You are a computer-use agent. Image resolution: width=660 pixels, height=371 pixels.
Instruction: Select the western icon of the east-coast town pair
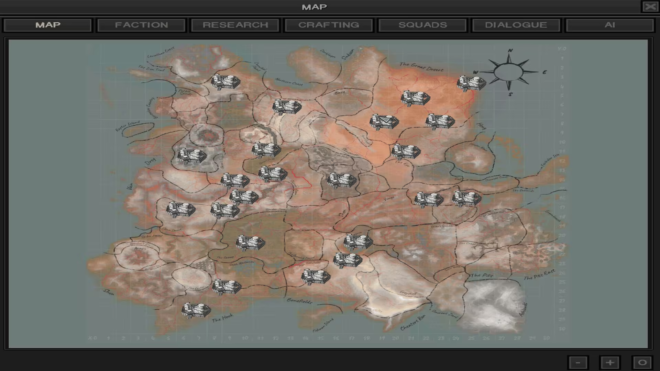428,199
